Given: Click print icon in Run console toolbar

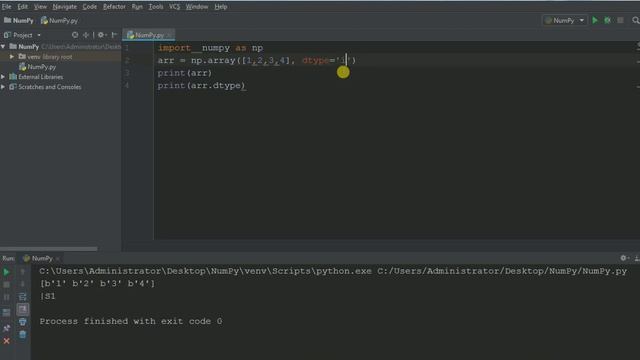Looking at the screenshot, I should [22, 322].
